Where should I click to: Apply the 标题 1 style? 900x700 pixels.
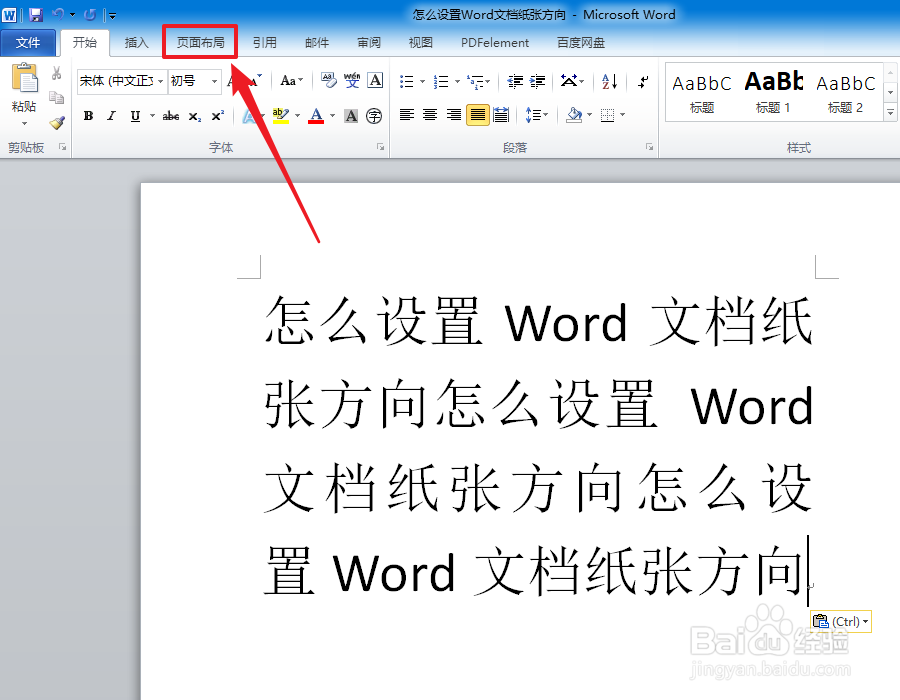(x=774, y=92)
